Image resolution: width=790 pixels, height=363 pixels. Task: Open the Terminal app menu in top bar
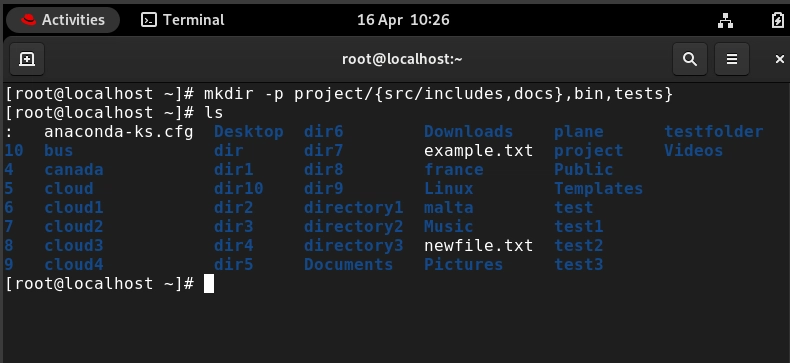[183, 20]
